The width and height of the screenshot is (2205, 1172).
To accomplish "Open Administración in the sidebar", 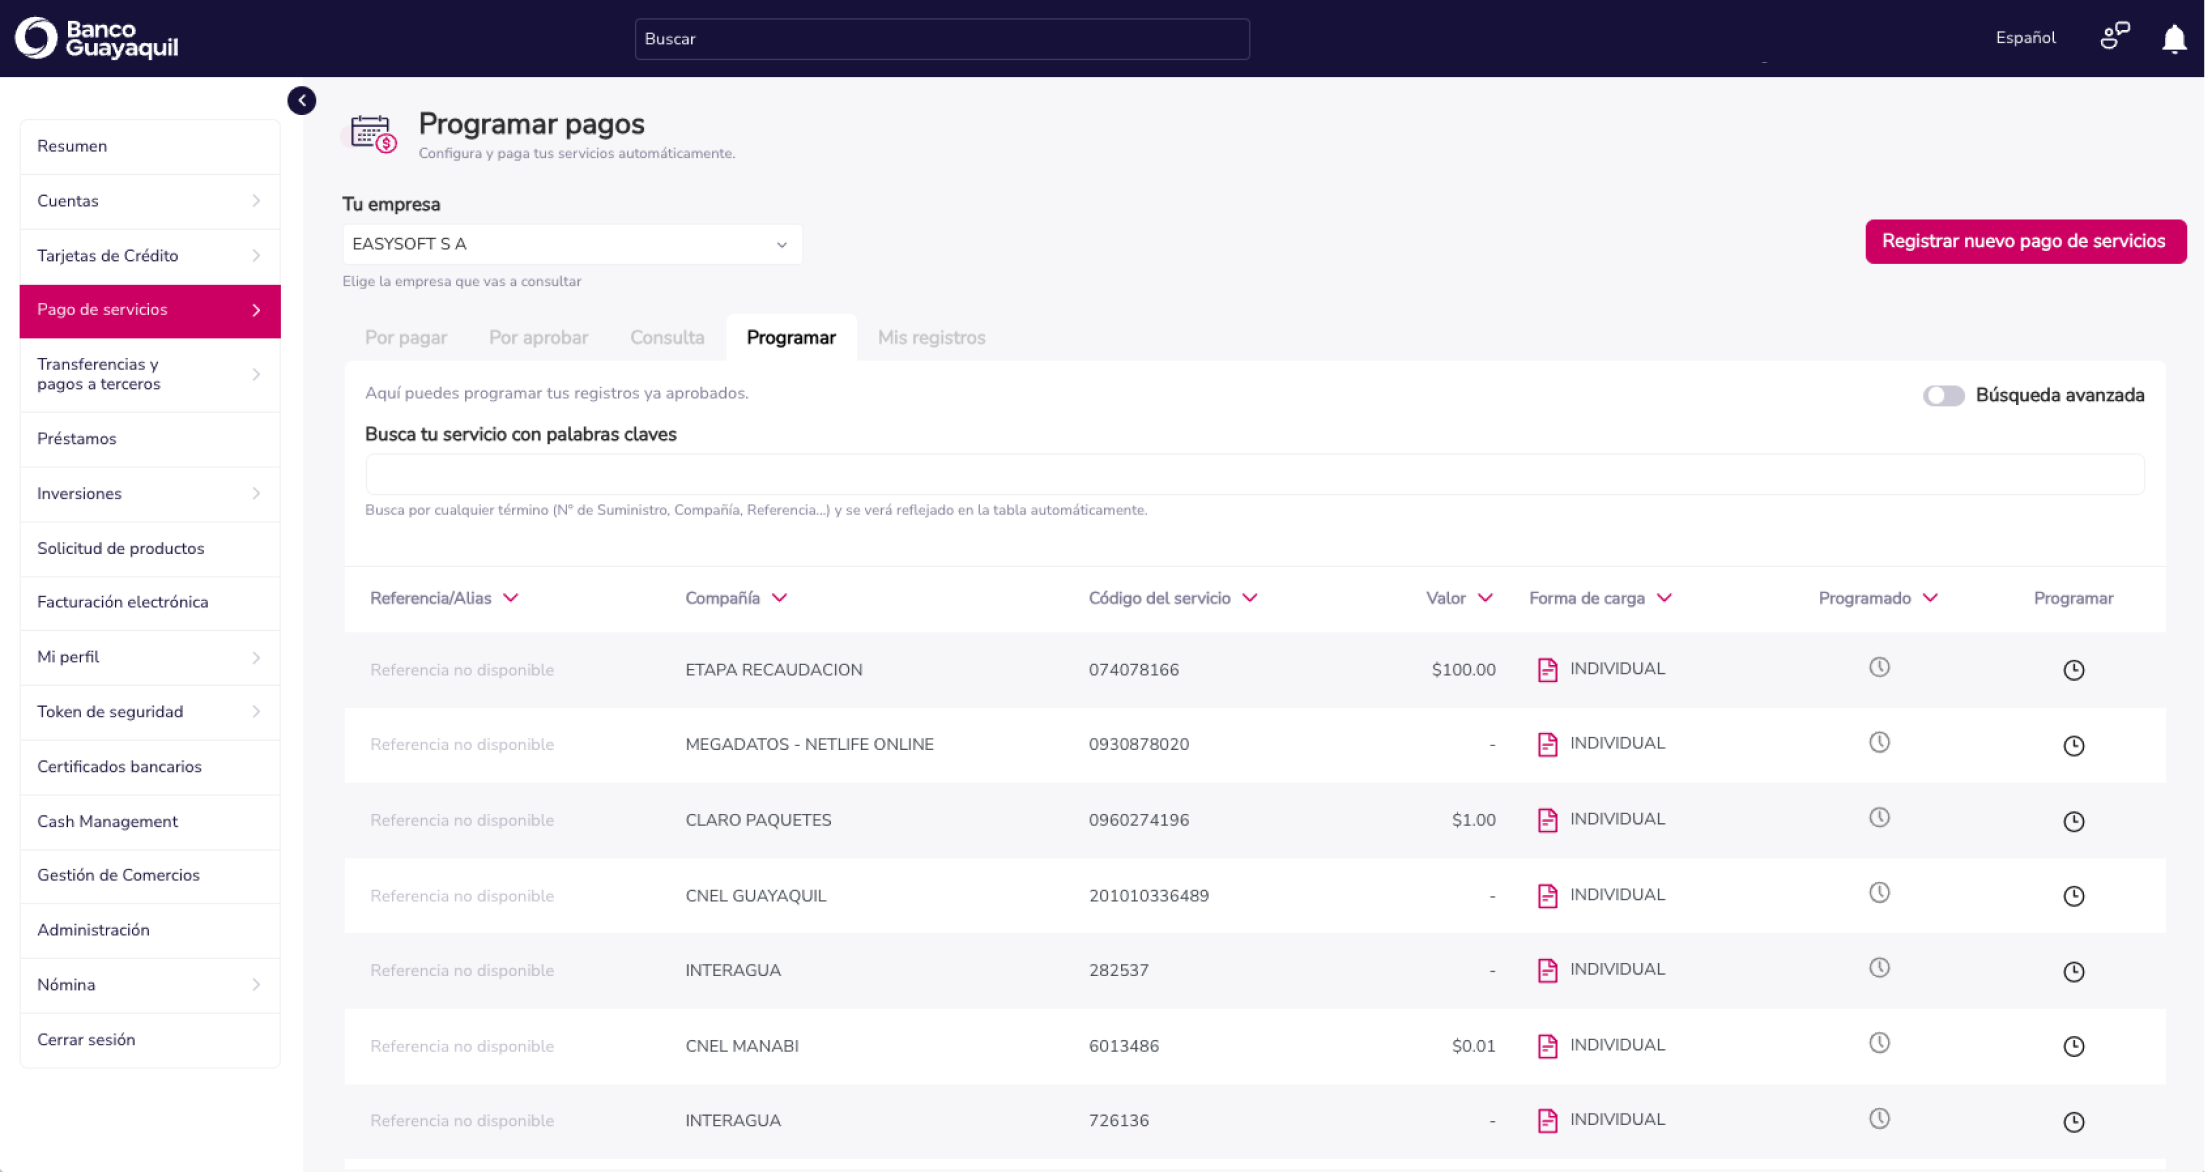I will click(150, 931).
